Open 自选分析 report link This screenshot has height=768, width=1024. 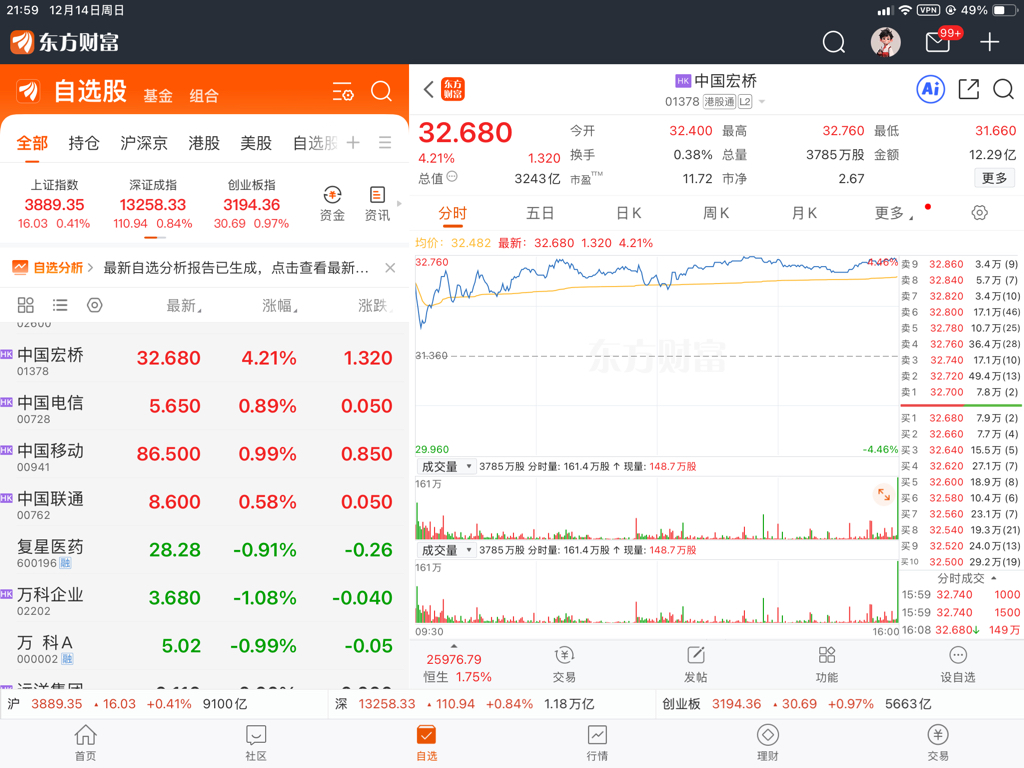point(53,268)
